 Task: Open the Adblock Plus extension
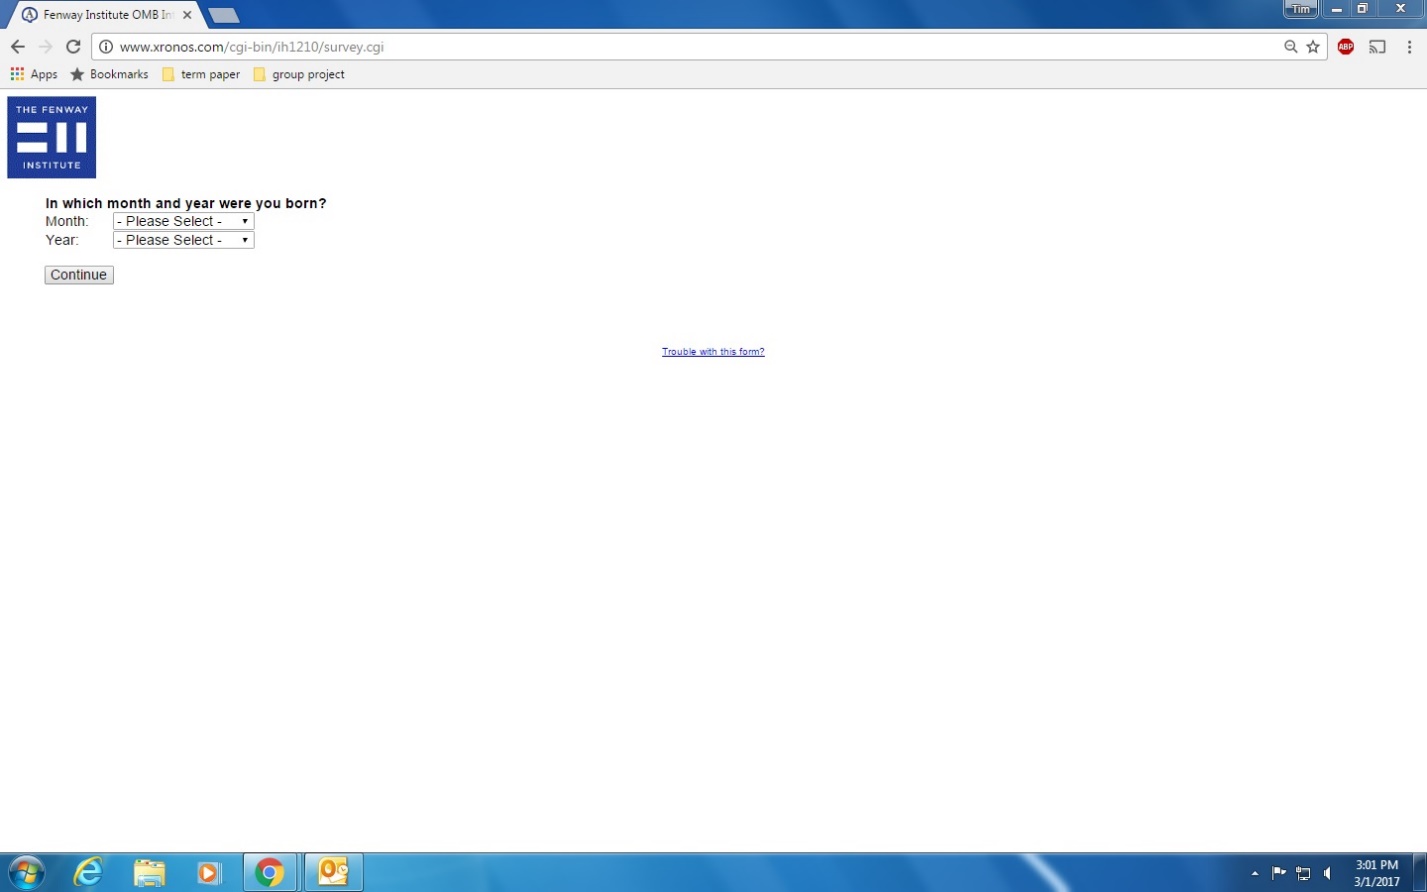click(x=1346, y=47)
